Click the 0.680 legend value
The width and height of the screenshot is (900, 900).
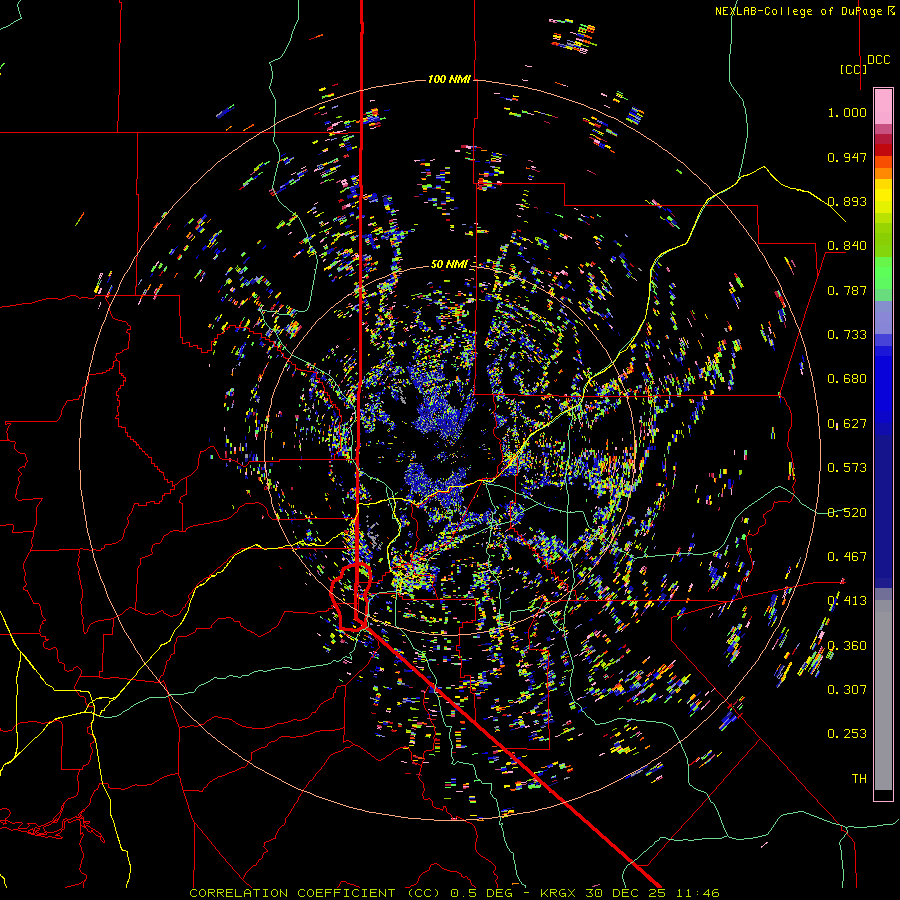(x=847, y=379)
